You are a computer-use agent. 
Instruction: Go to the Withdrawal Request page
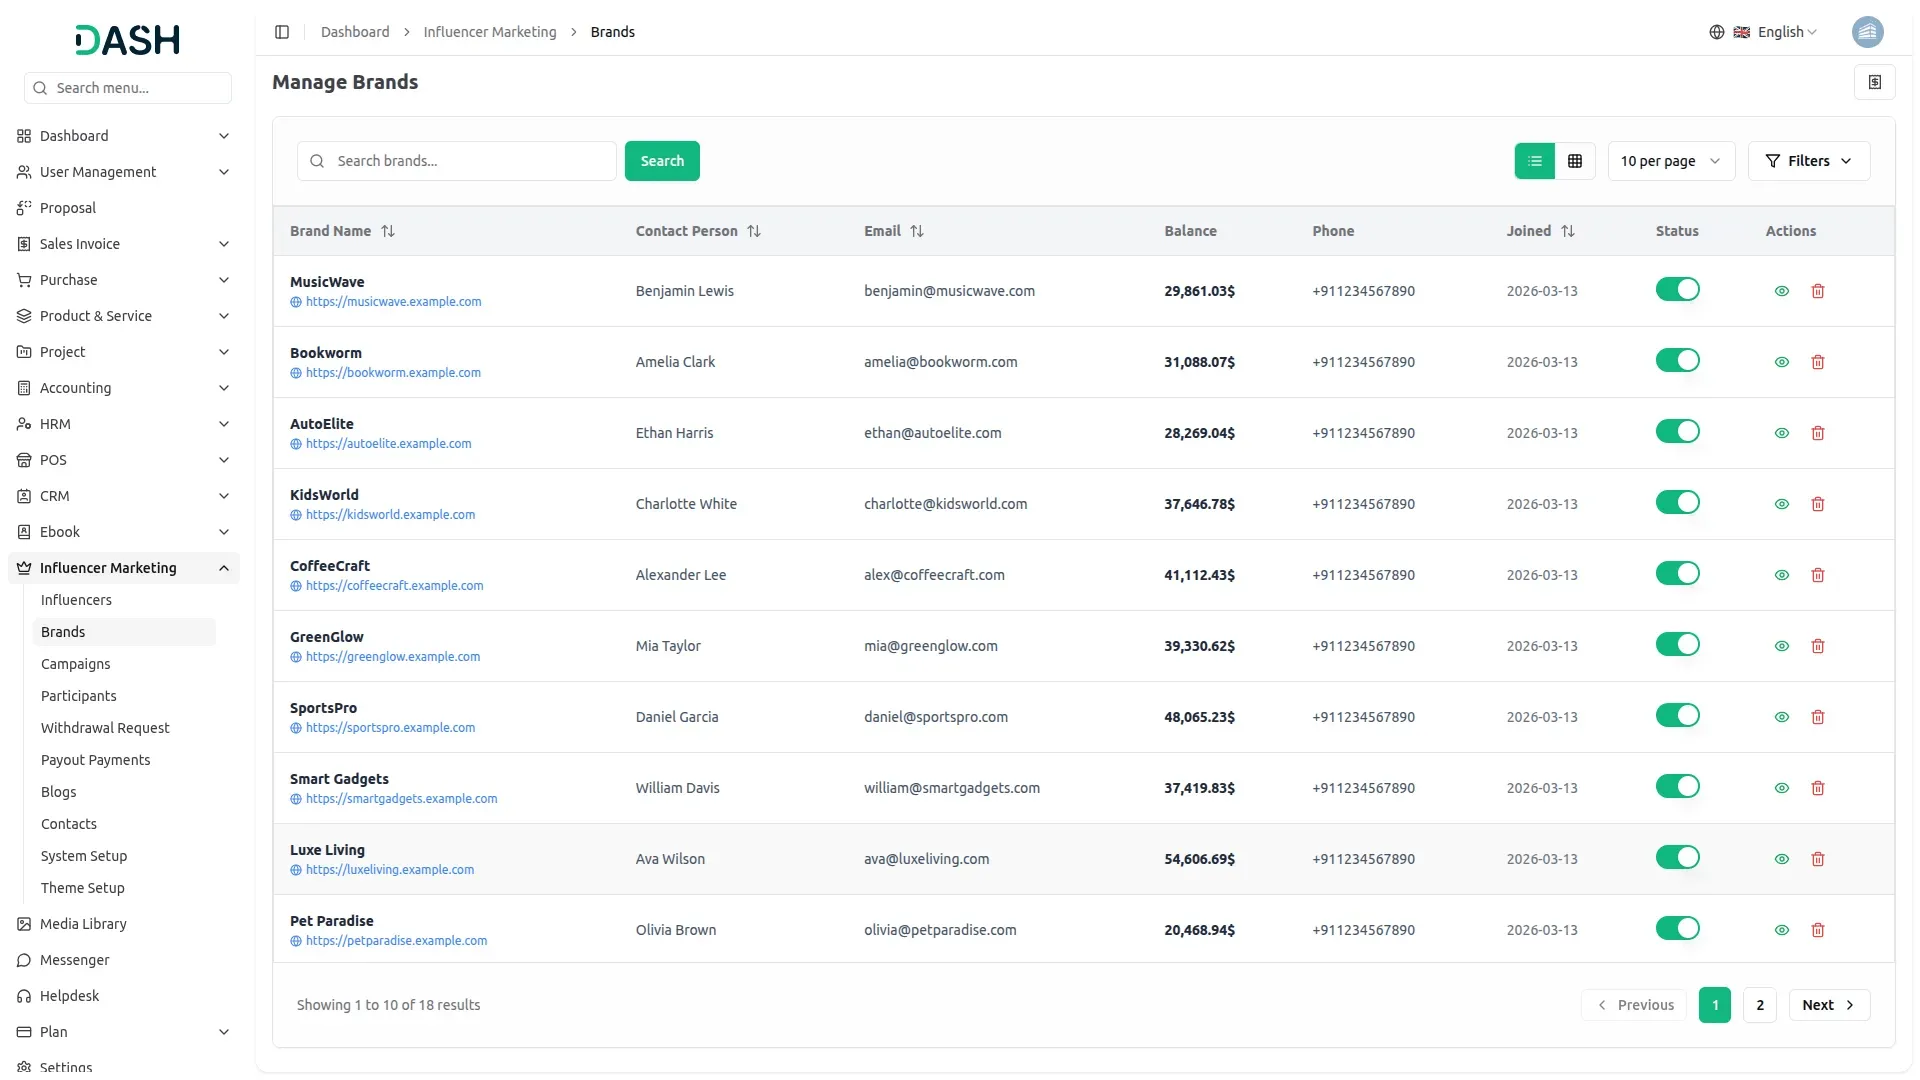pyautogui.click(x=105, y=728)
